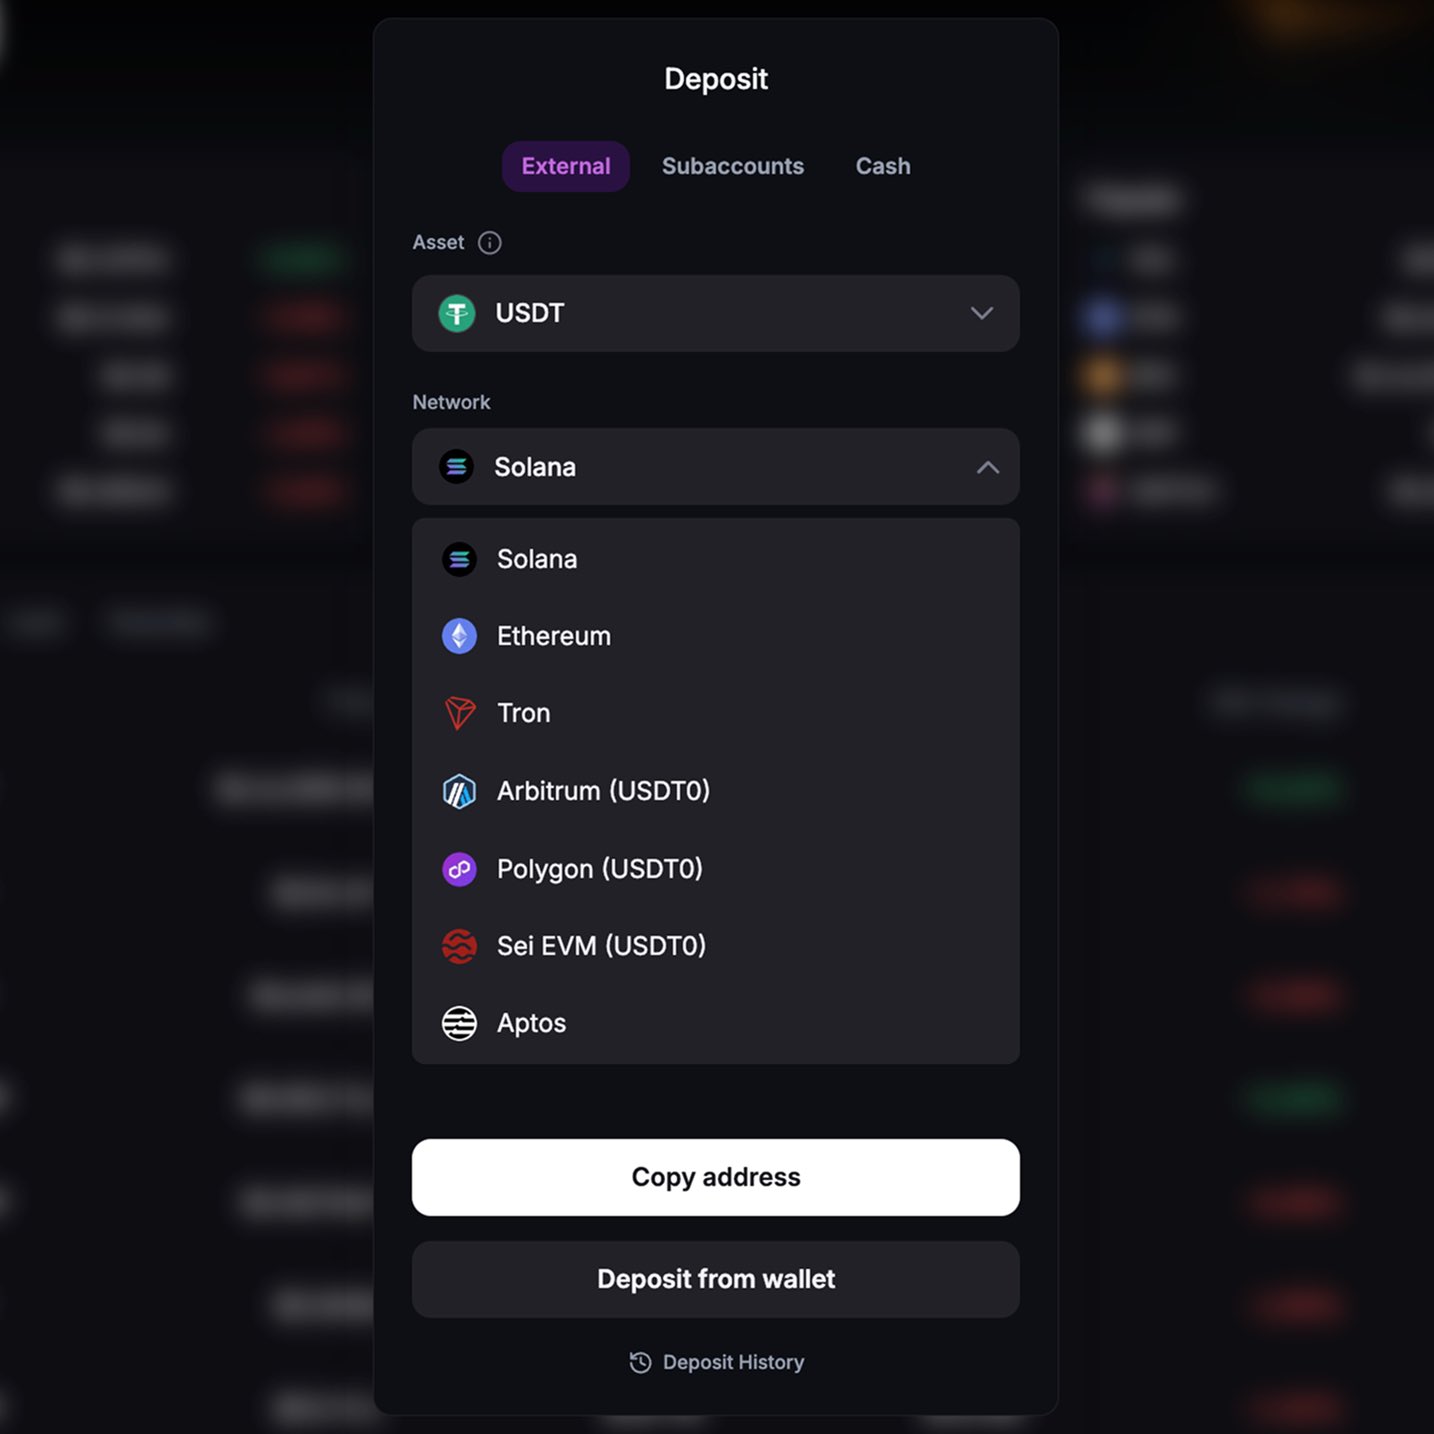Switch to the Subaccounts tab
This screenshot has height=1434, width=1434.
pyautogui.click(x=732, y=166)
